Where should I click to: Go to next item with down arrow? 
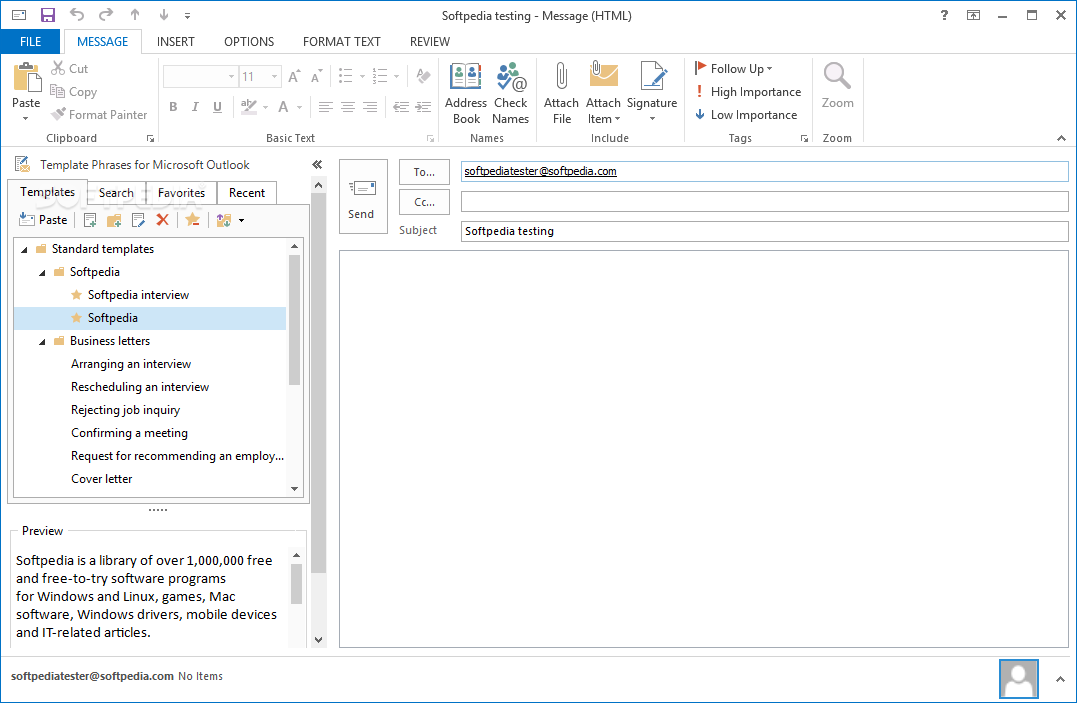point(163,15)
